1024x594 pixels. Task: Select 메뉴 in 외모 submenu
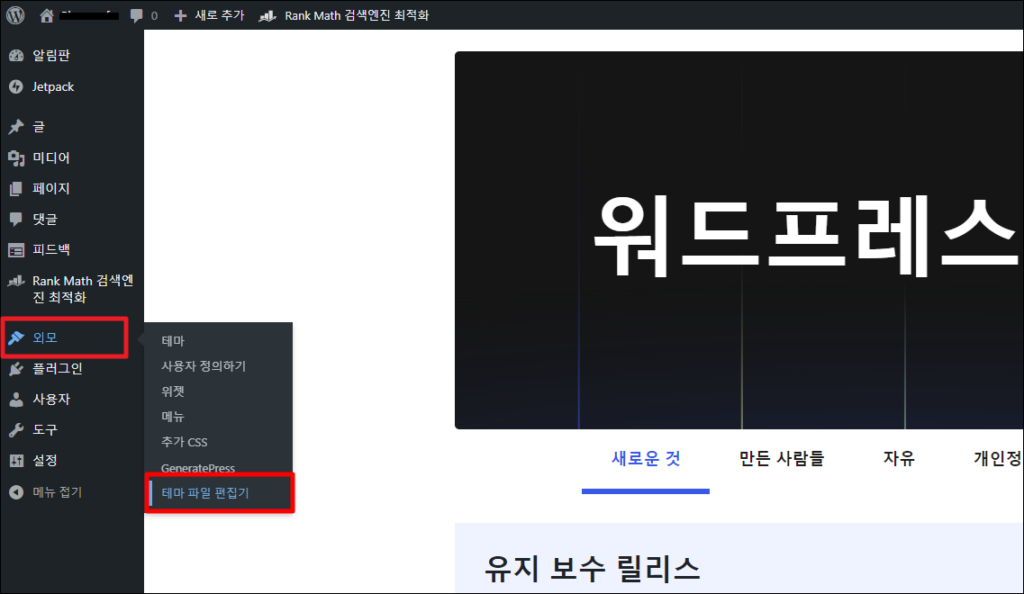pos(173,416)
